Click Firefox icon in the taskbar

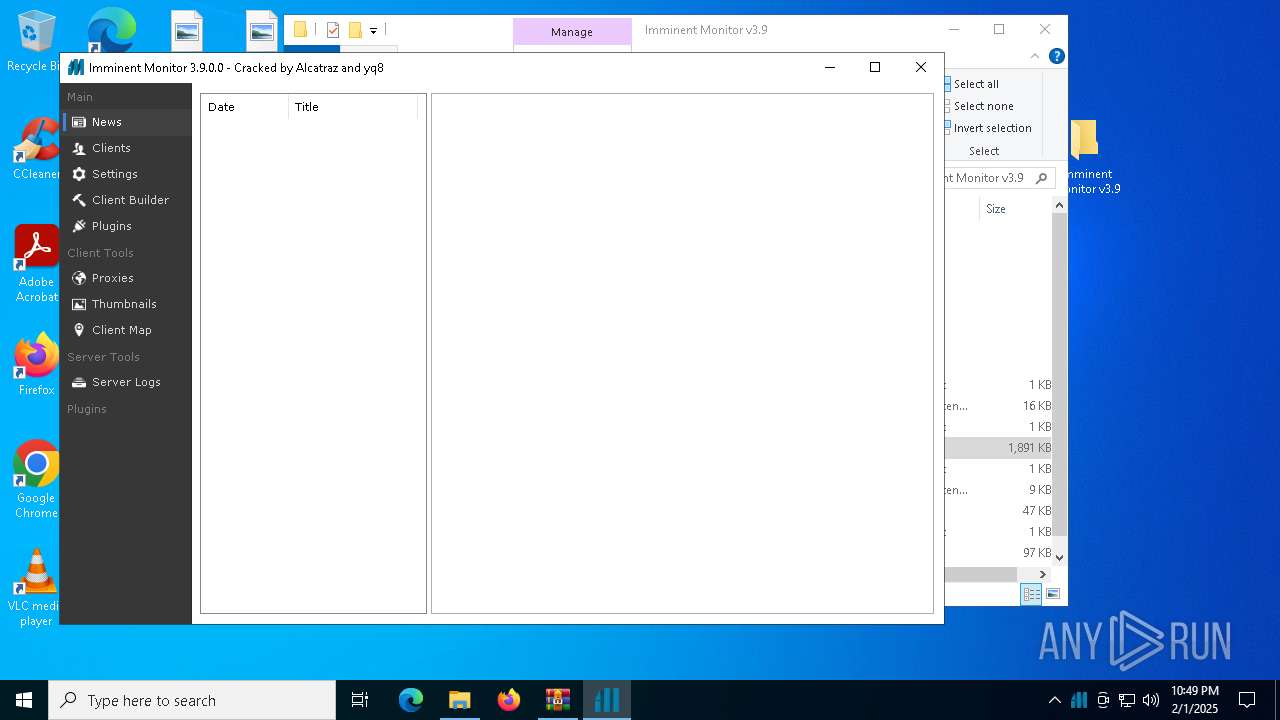click(509, 700)
